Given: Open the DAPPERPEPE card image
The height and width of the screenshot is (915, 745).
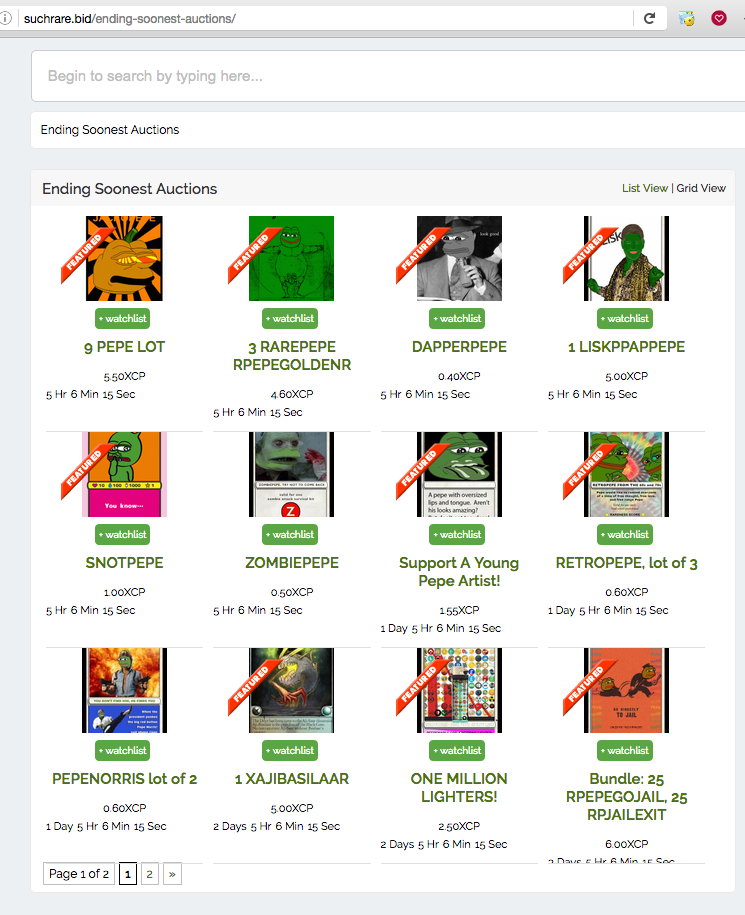Looking at the screenshot, I should point(459,259).
